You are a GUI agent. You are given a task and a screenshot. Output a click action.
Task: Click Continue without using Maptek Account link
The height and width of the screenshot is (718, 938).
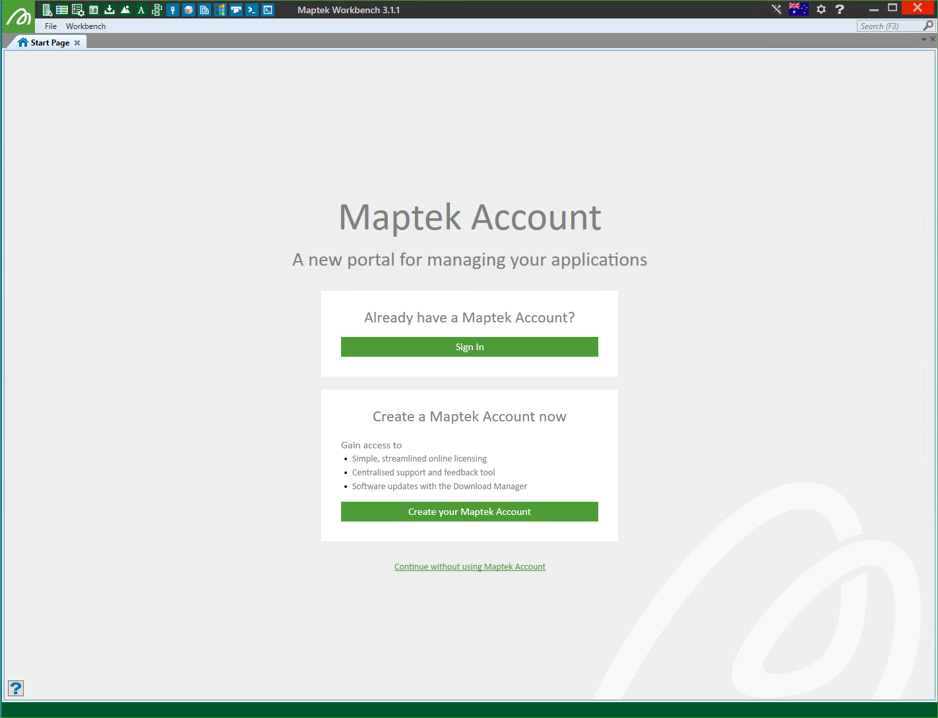[x=470, y=567]
